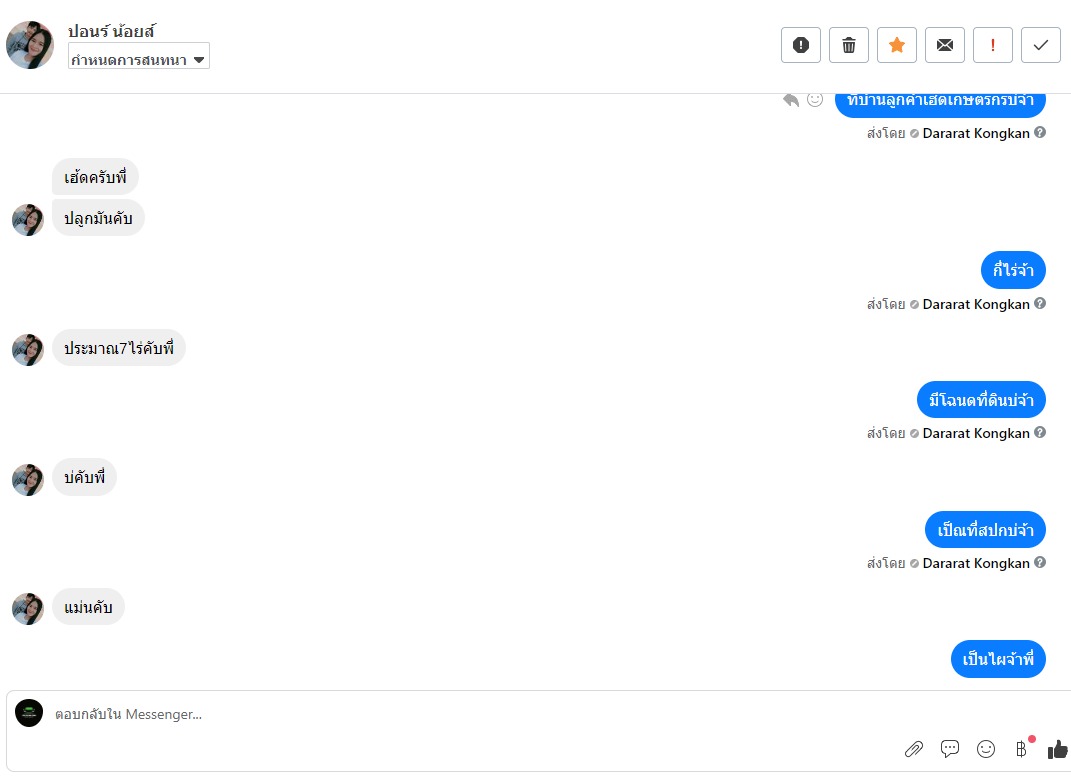This screenshot has height=778, width=1071.
Task: Toggle the red exclamation priority button
Action: point(993,45)
